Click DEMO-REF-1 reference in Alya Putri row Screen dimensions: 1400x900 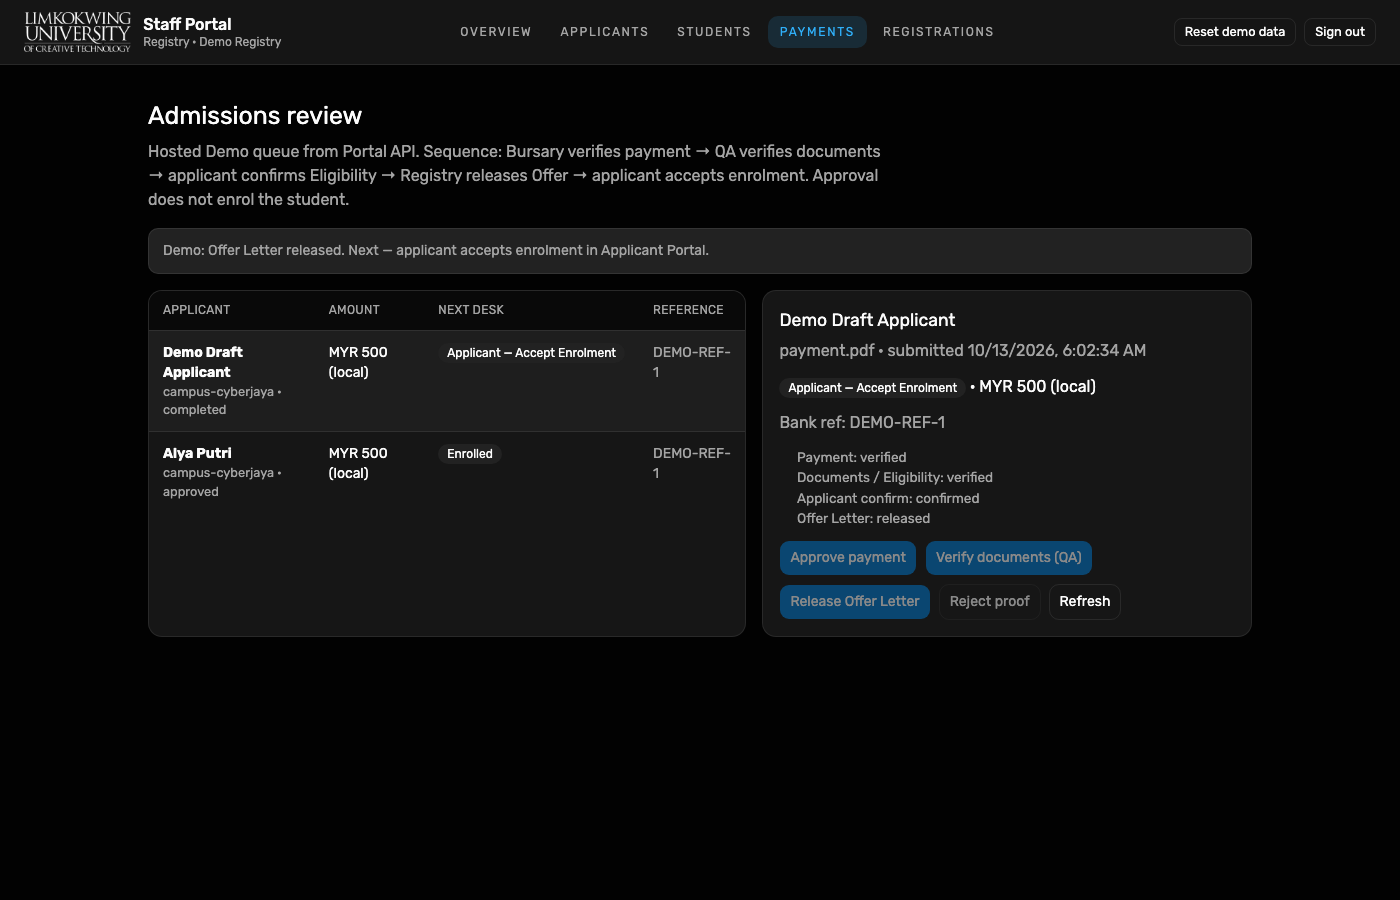(692, 463)
